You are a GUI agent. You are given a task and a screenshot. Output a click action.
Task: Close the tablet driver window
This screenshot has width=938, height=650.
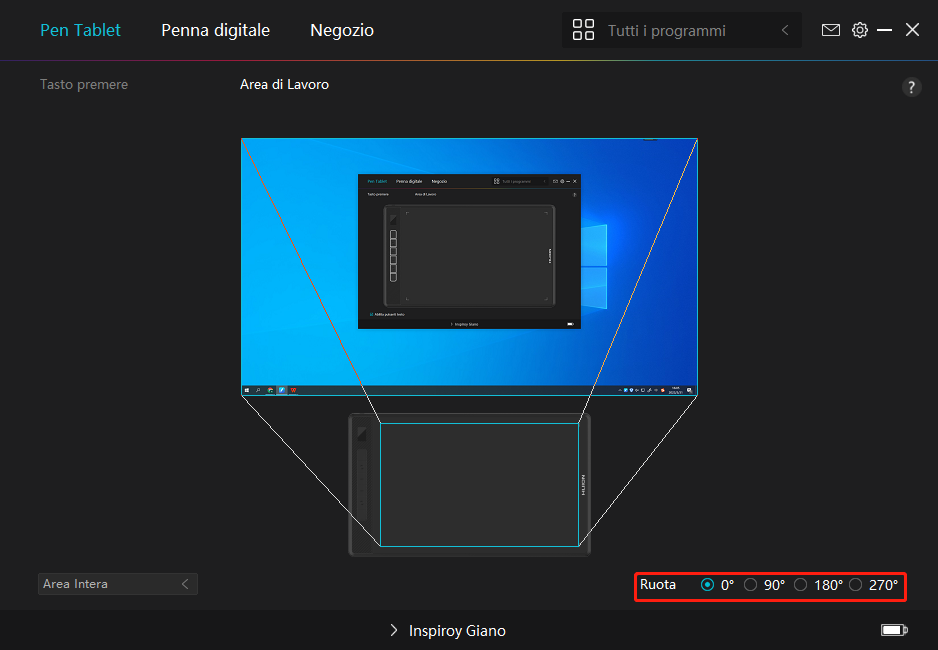(912, 30)
